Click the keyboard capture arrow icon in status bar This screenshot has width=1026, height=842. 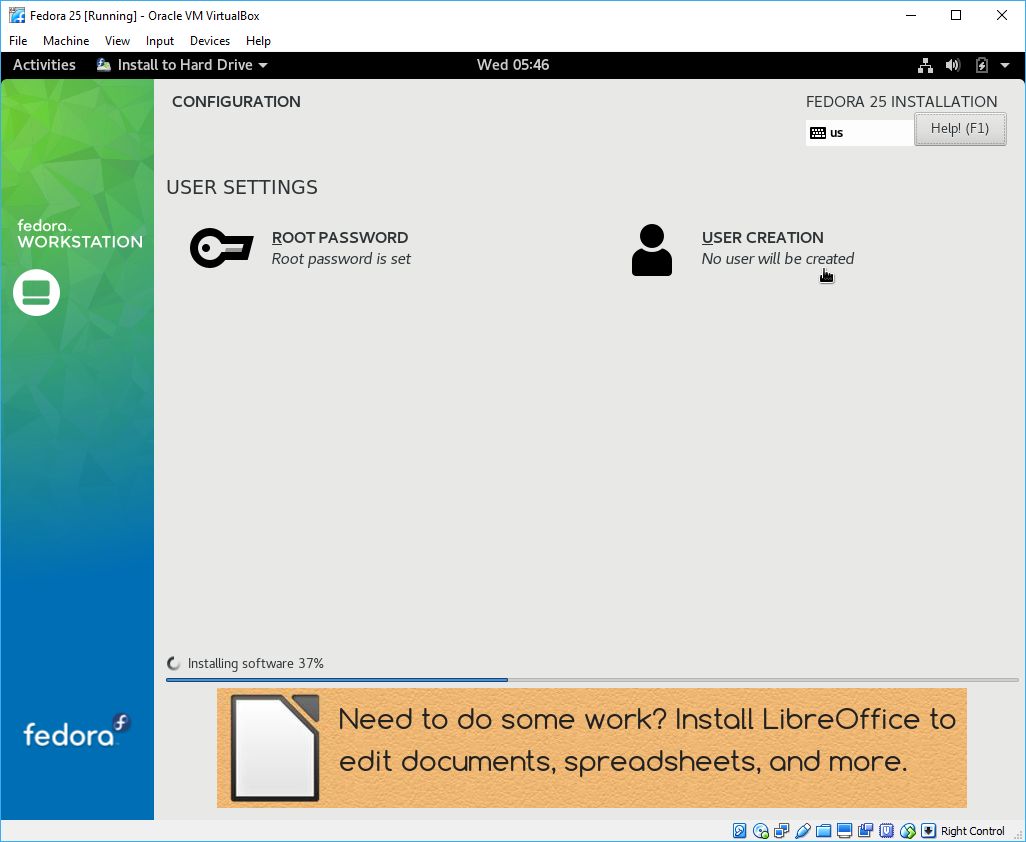coord(929,831)
